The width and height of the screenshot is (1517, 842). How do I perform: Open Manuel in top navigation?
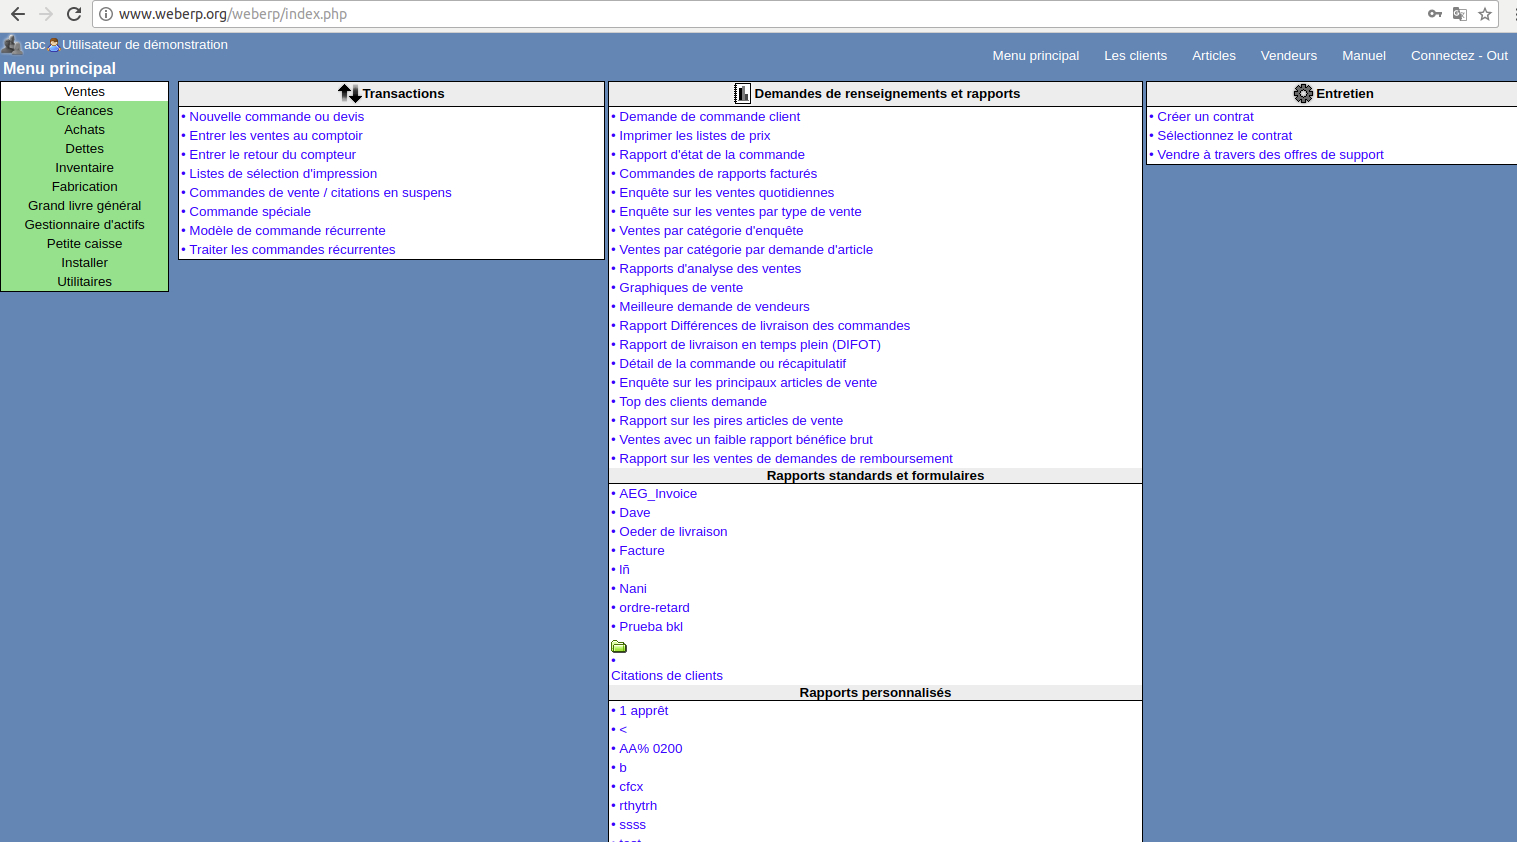coord(1364,55)
